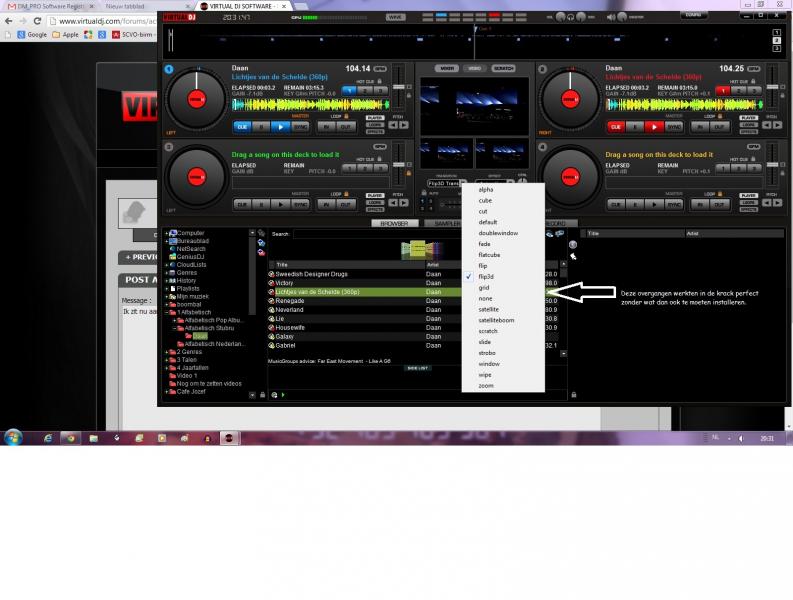Click the Start button on taskbar
793x600 pixels.
pos(13,437)
